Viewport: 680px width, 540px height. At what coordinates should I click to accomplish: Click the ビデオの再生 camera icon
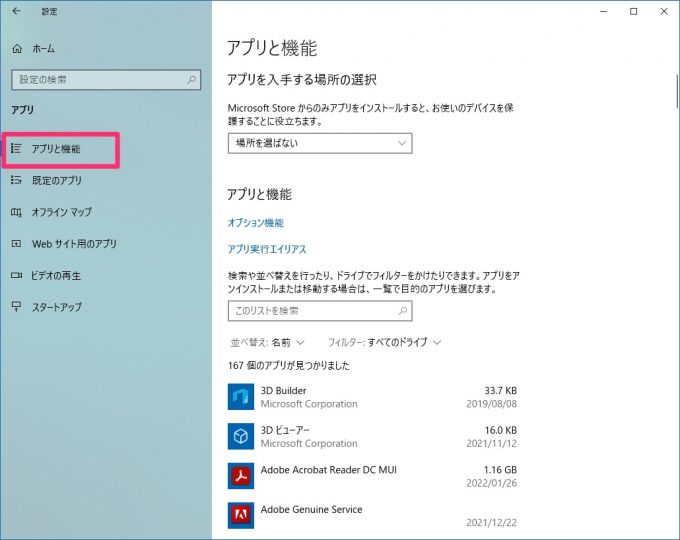coord(16,275)
